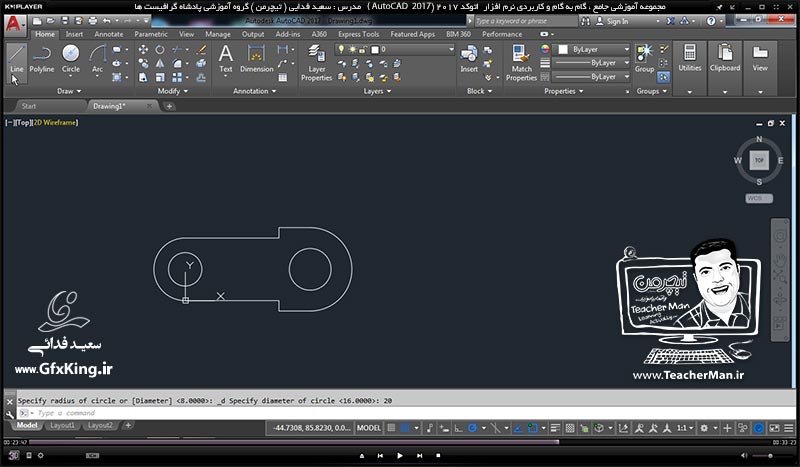Select the Polyline tool

[x=41, y=59]
